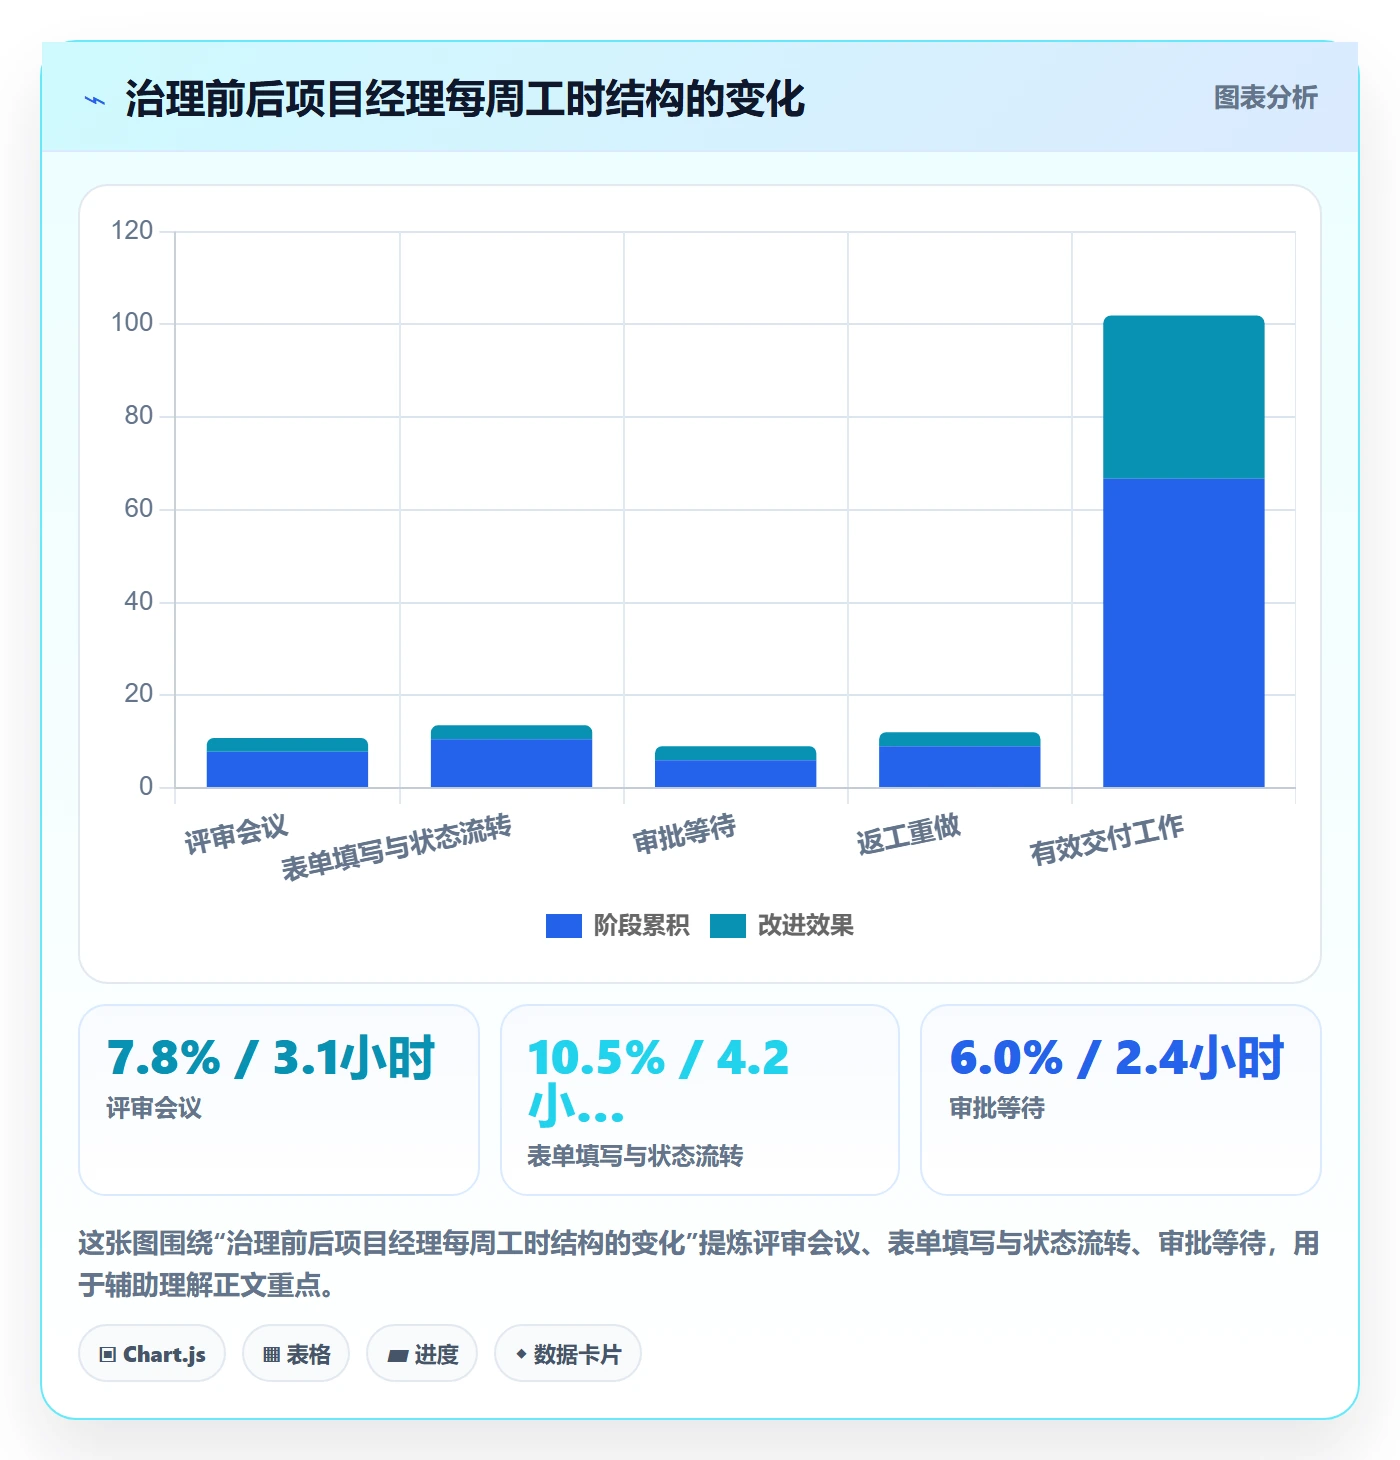Click the description paragraph beginning 这张图围绕
Viewport: 1400px width, 1460px height.
699,1264
